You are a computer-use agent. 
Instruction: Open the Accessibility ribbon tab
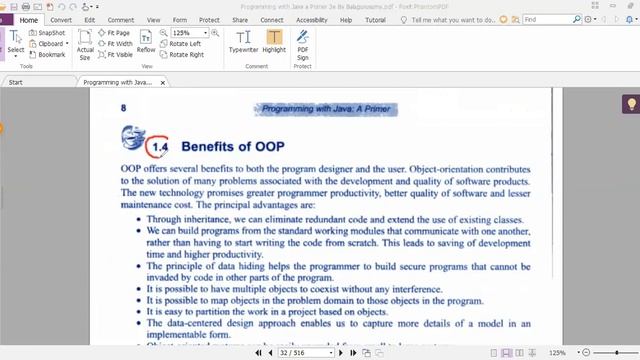click(x=311, y=20)
